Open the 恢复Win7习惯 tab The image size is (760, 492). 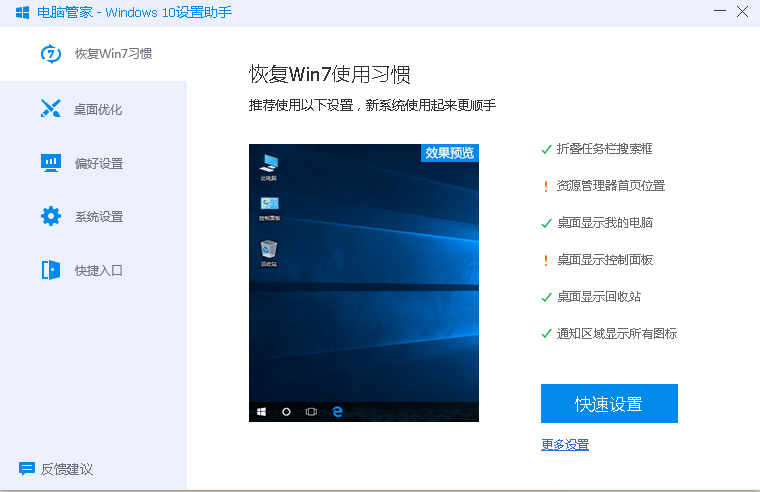(x=94, y=54)
